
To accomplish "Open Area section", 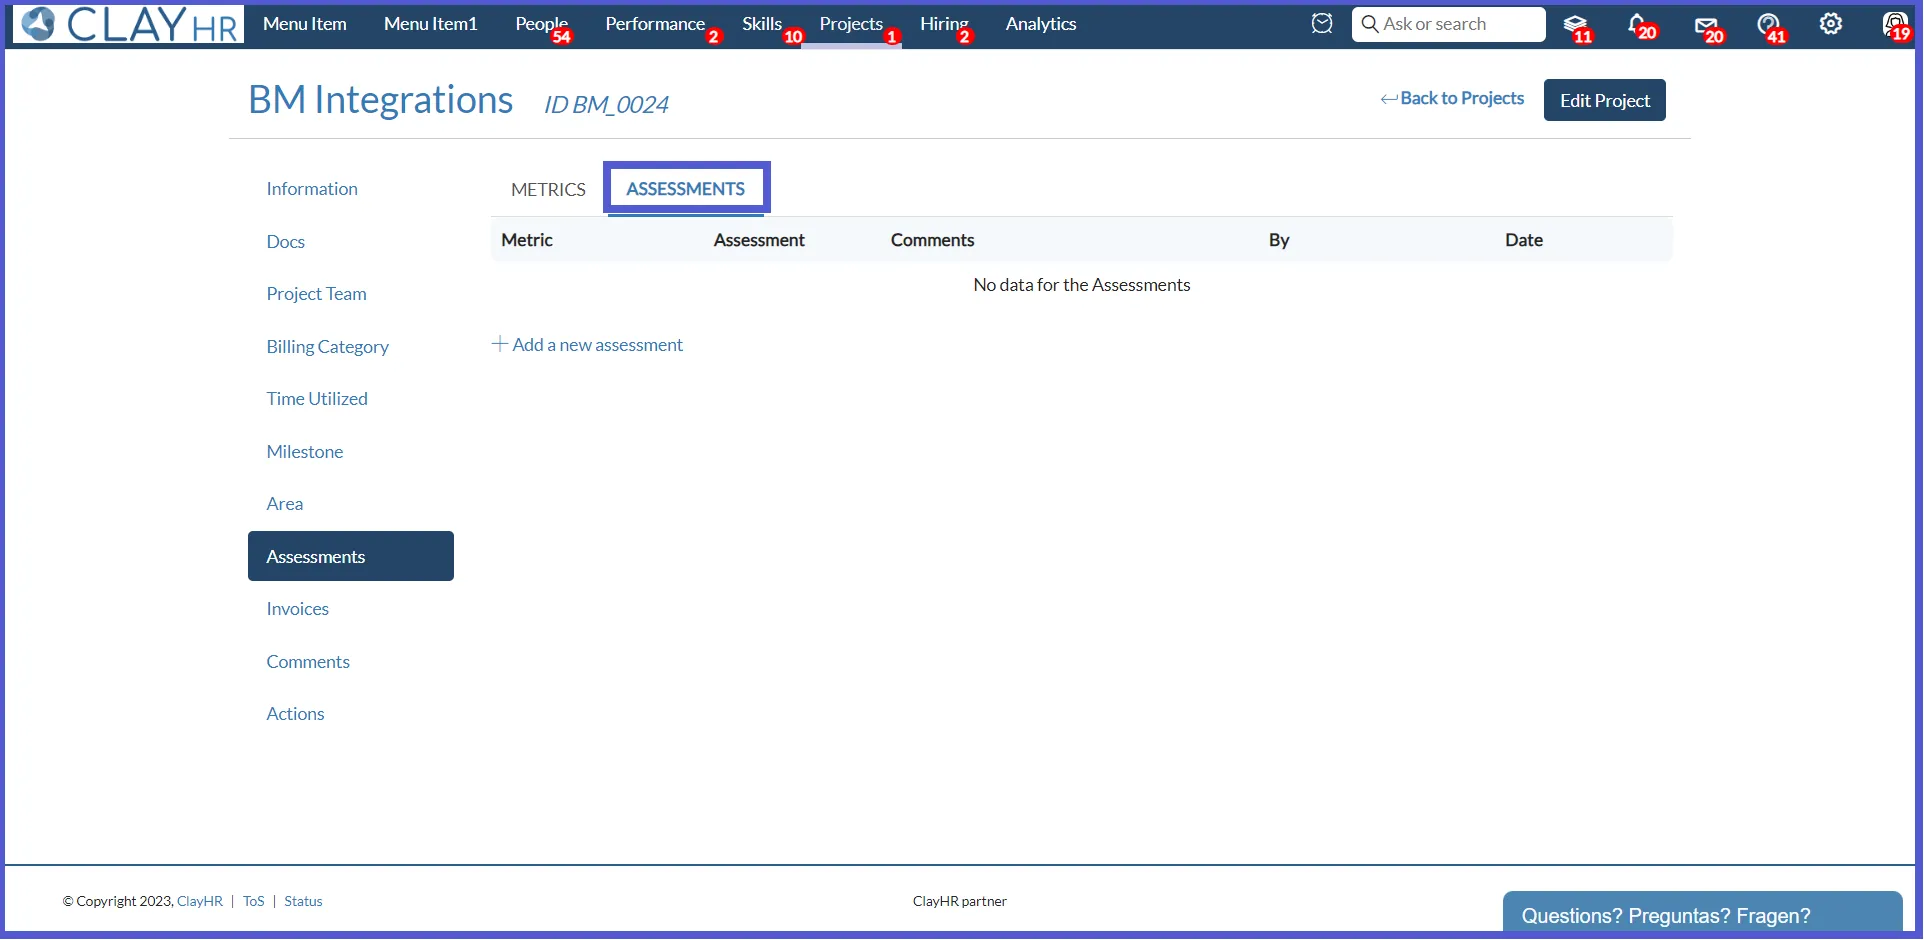I will [285, 504].
